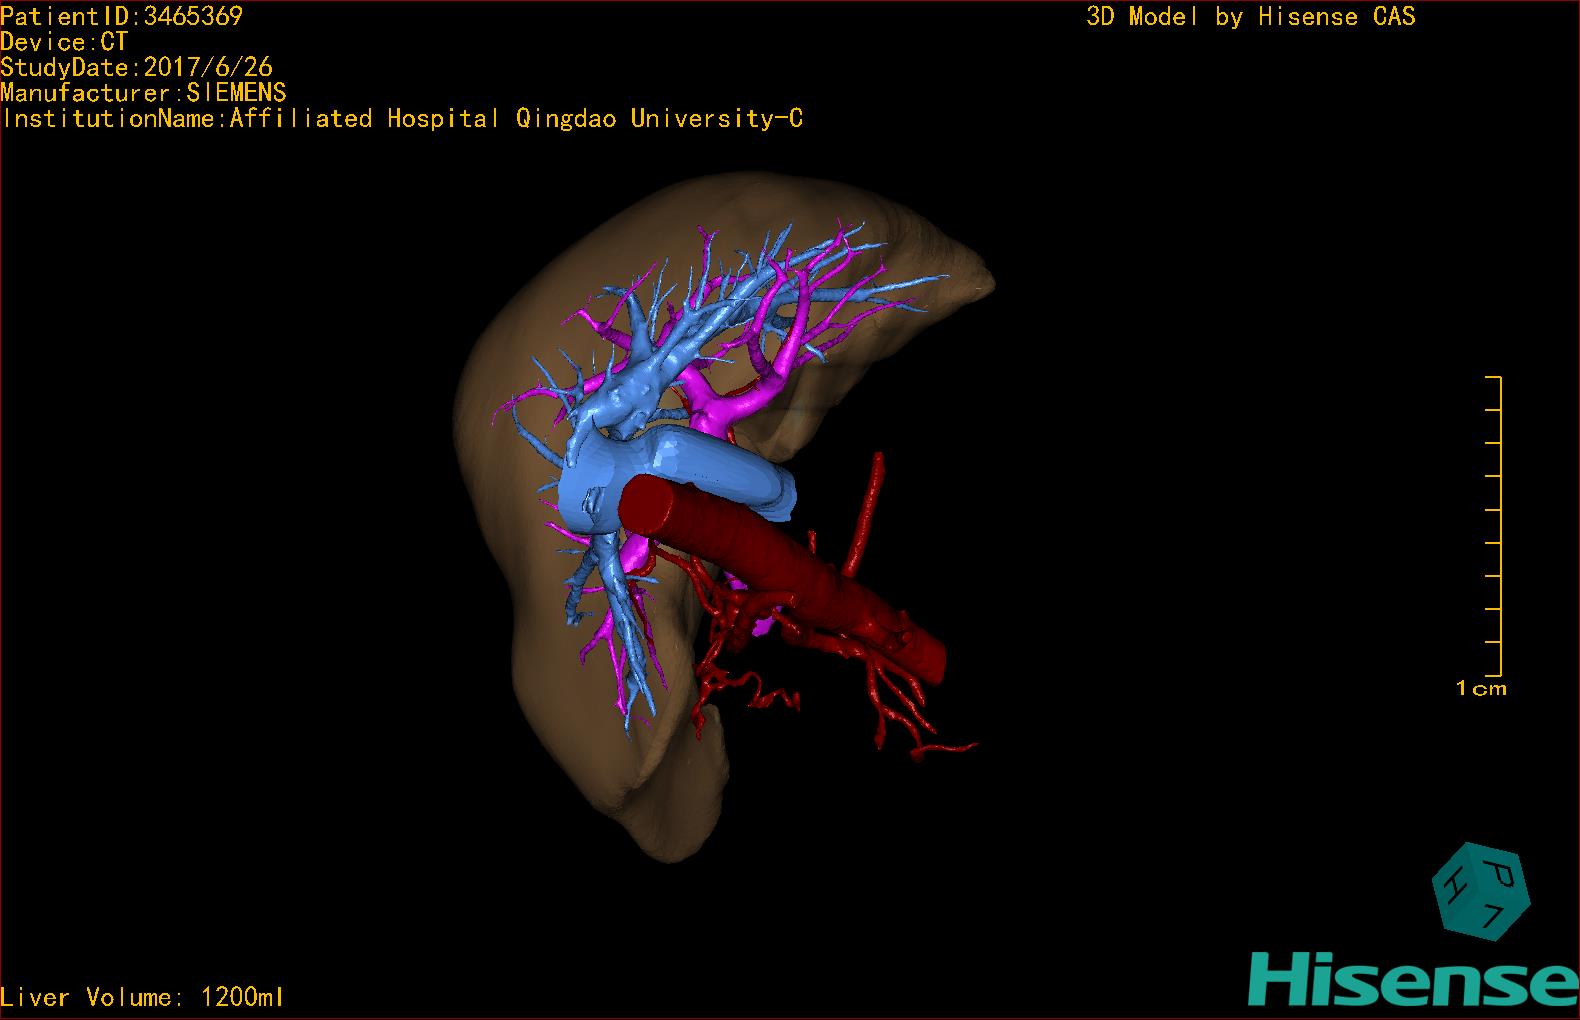
Task: Click the Liver Volume: 1200ml readout
Action: tap(142, 997)
